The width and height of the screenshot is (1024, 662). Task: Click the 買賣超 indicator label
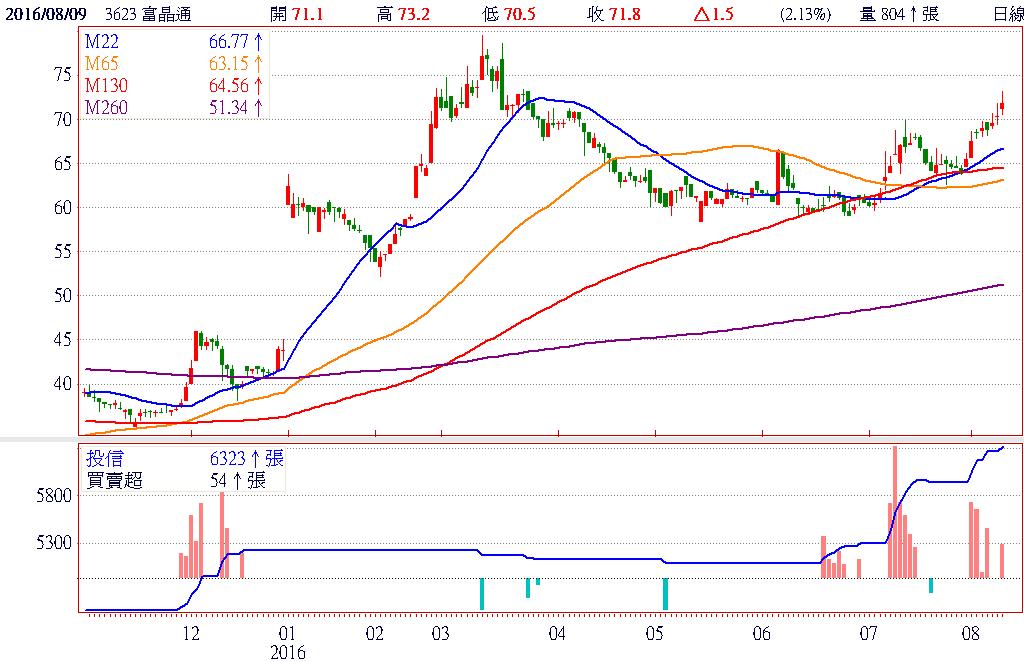[x=113, y=480]
